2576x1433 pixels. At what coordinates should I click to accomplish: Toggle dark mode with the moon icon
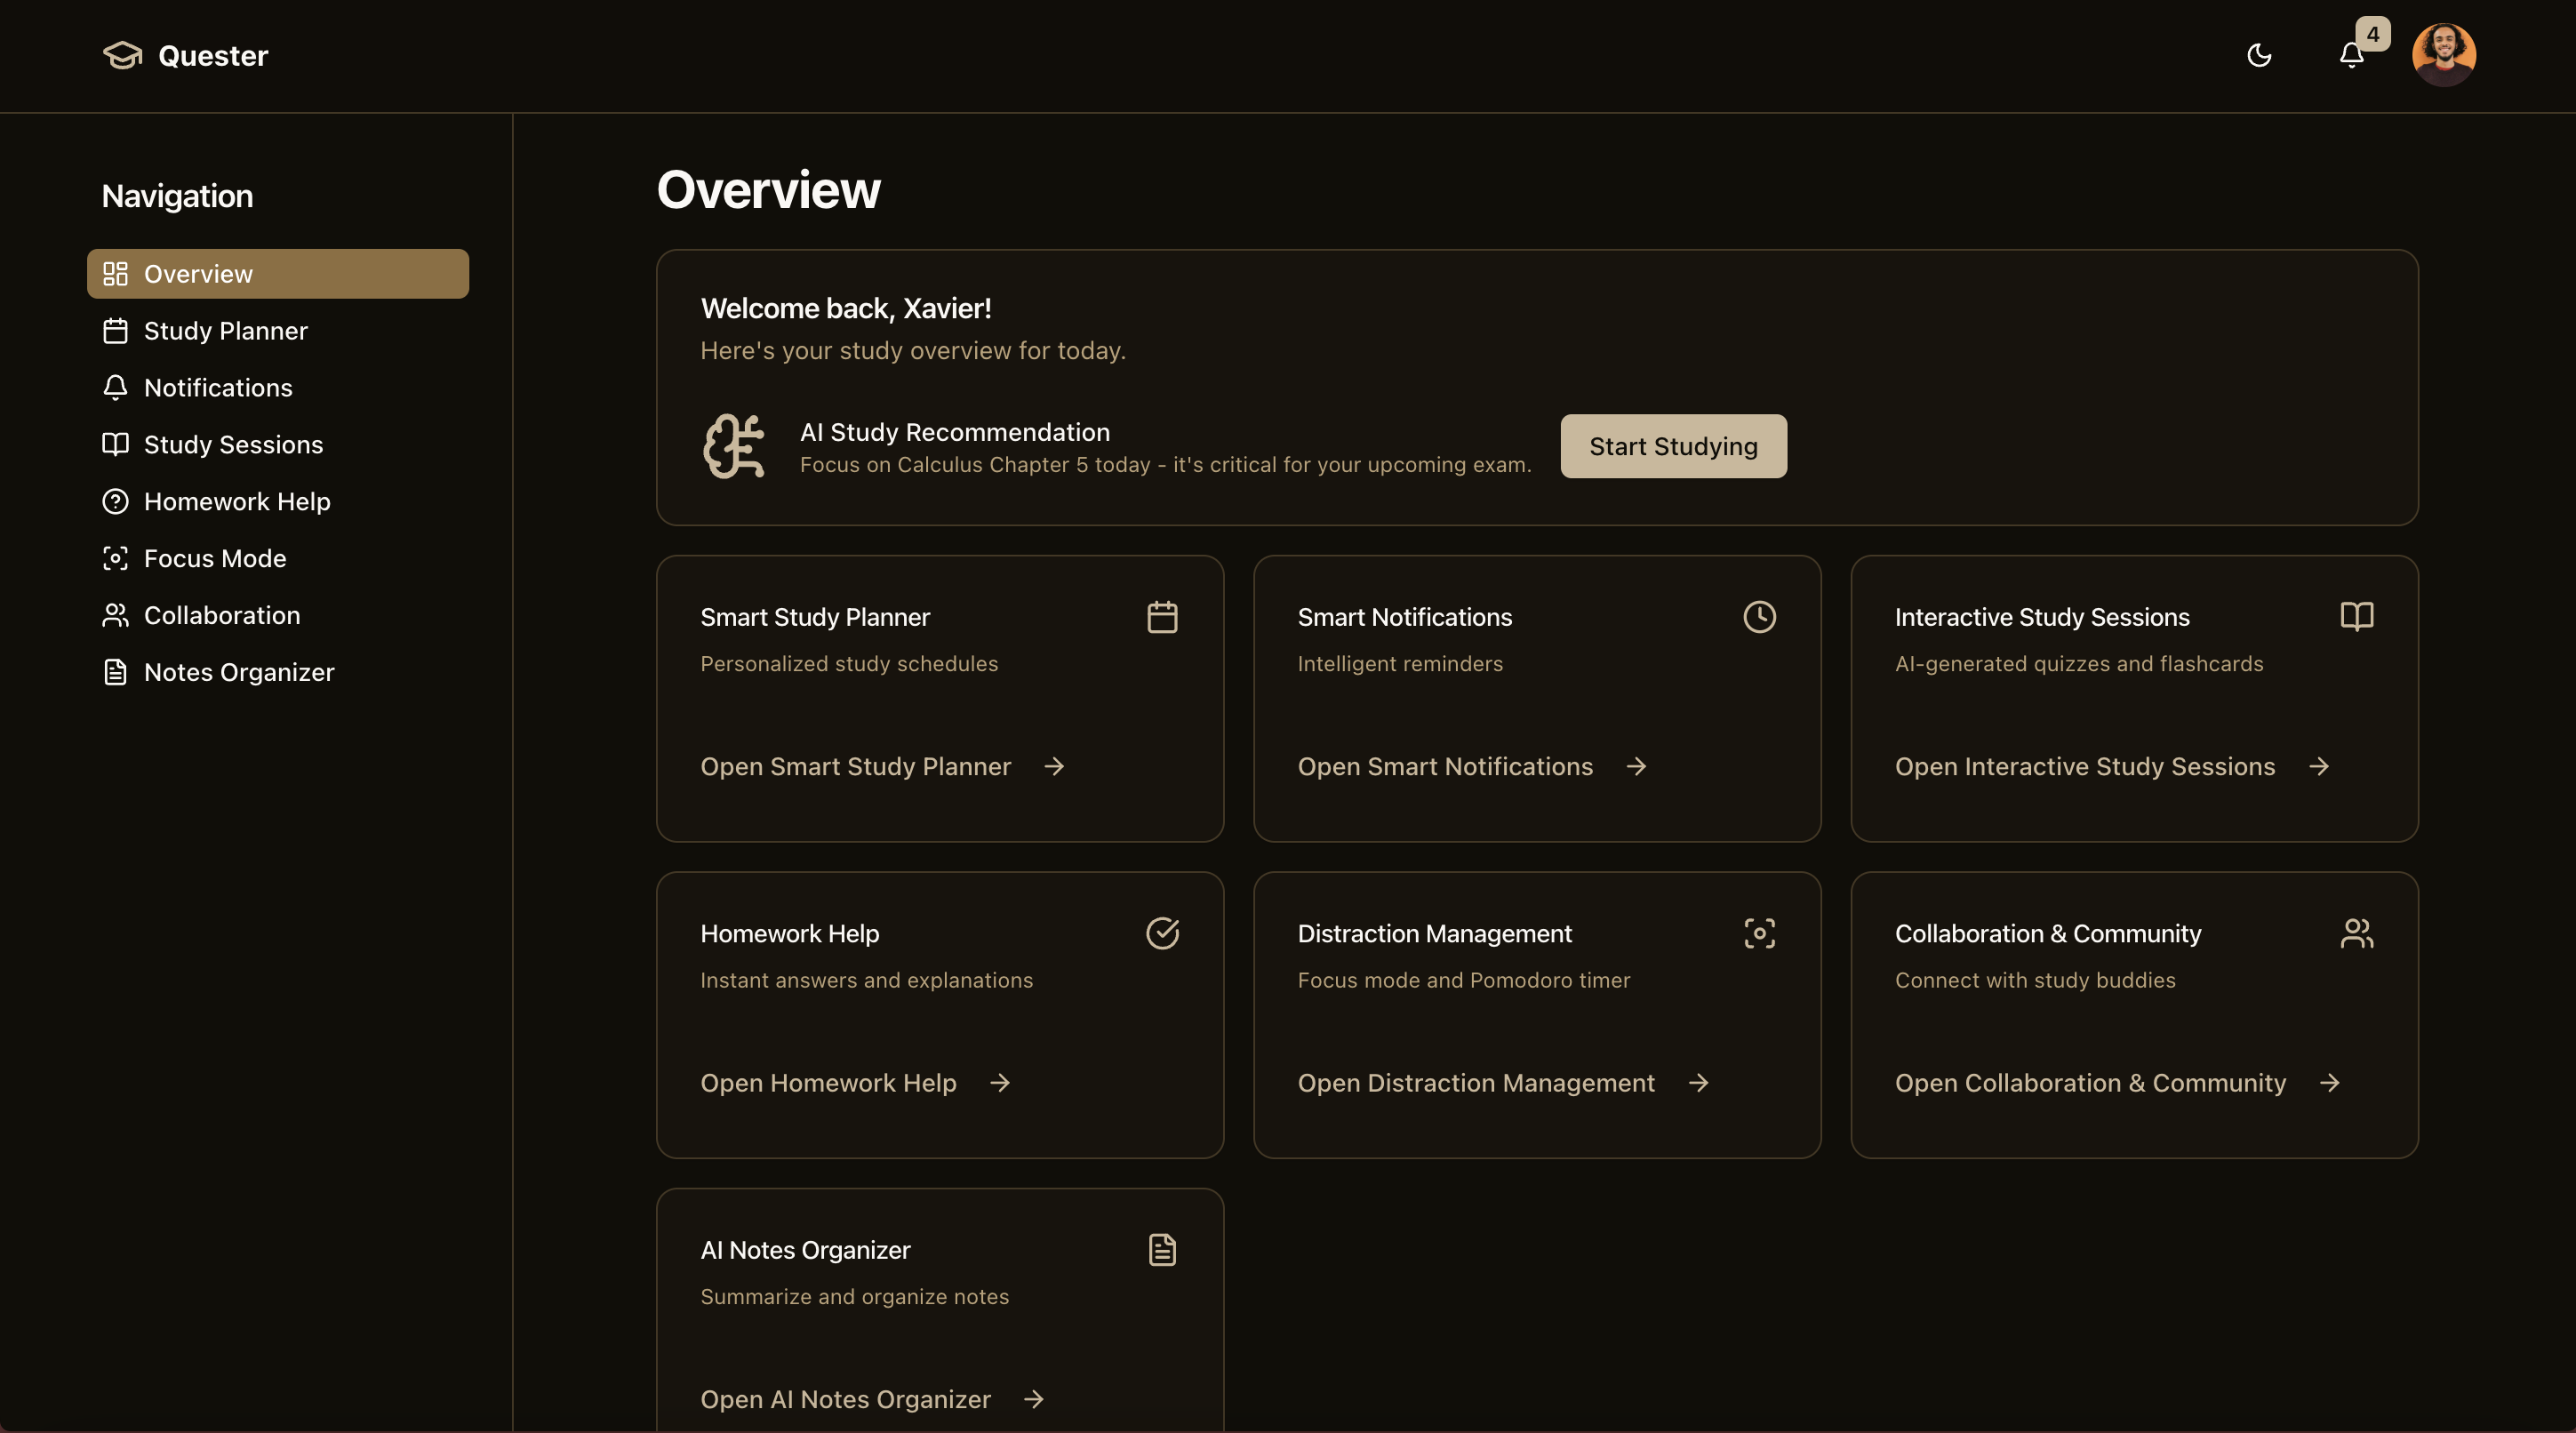coord(2259,55)
